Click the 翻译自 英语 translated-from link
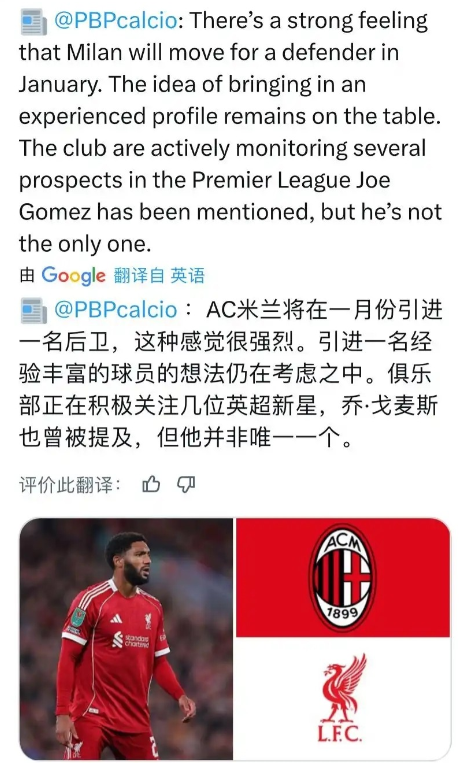This screenshot has width=459, height=763. tap(159, 275)
